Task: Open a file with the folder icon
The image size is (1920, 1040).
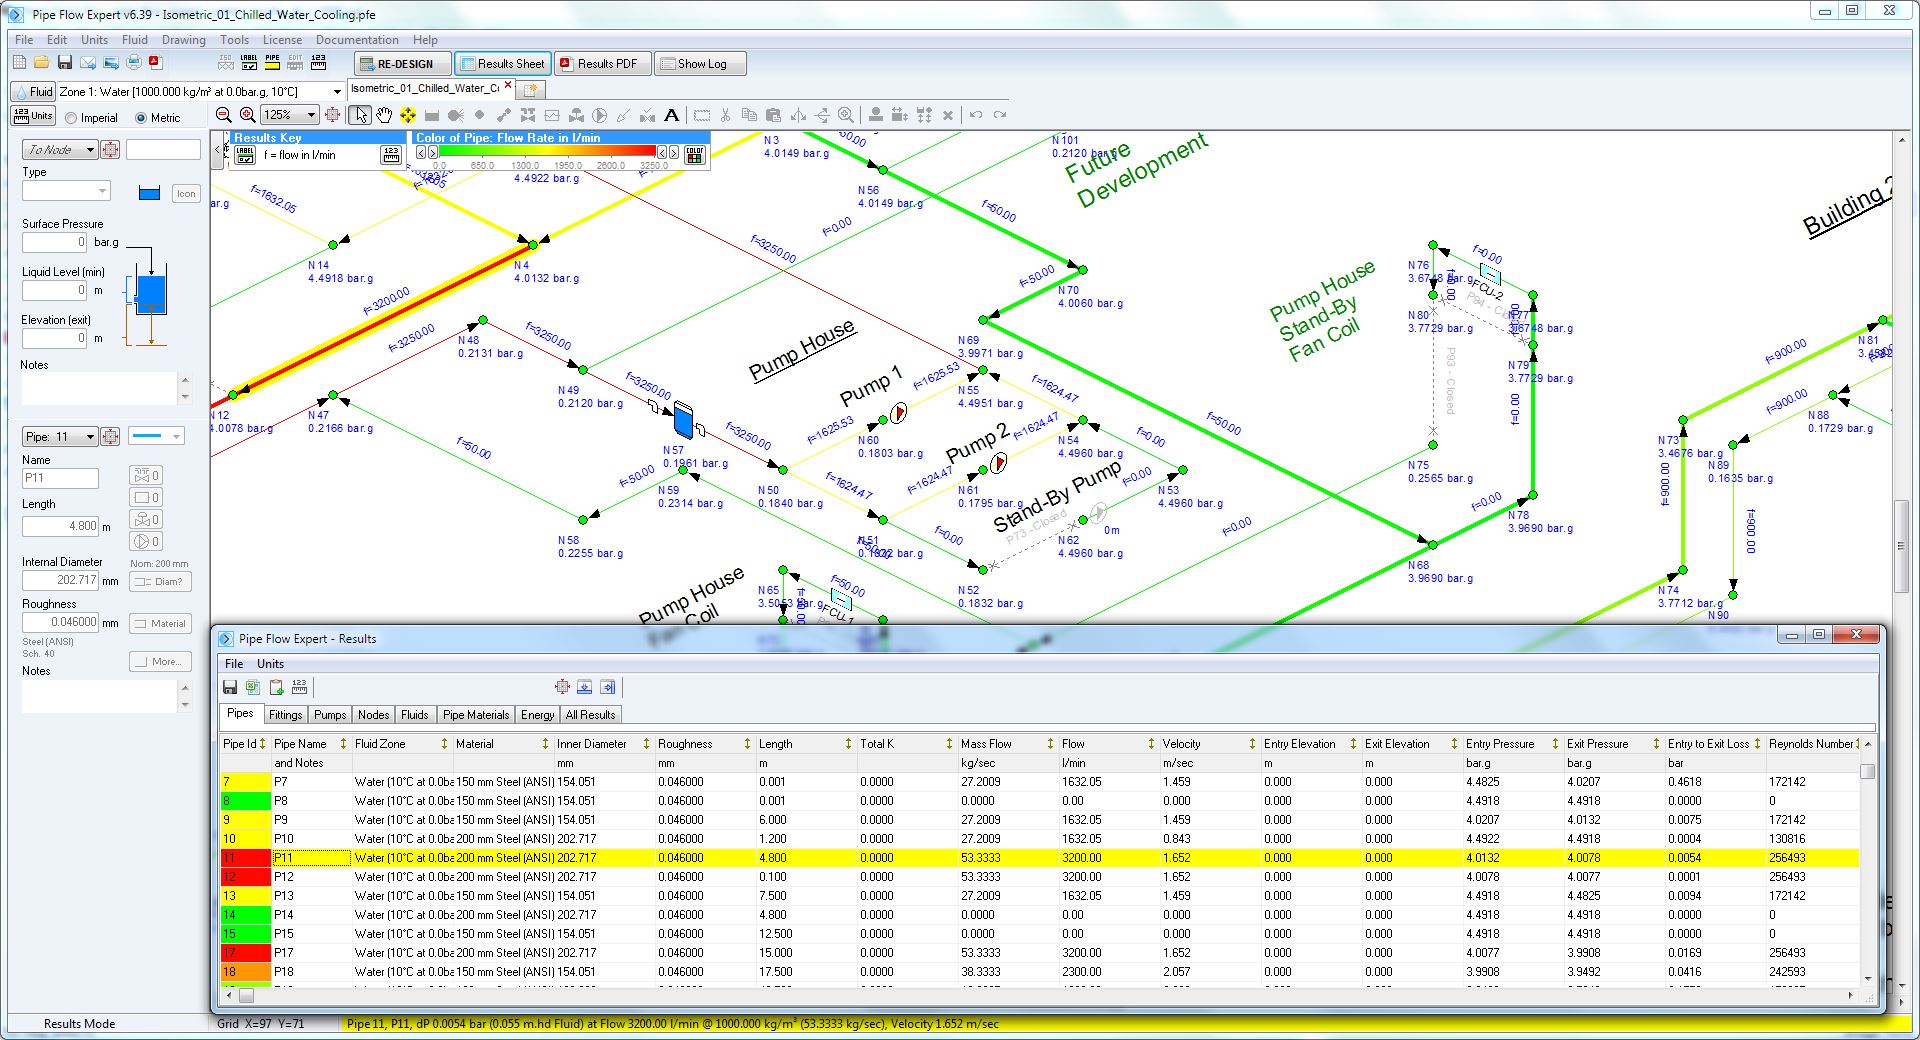Action: 41,63
